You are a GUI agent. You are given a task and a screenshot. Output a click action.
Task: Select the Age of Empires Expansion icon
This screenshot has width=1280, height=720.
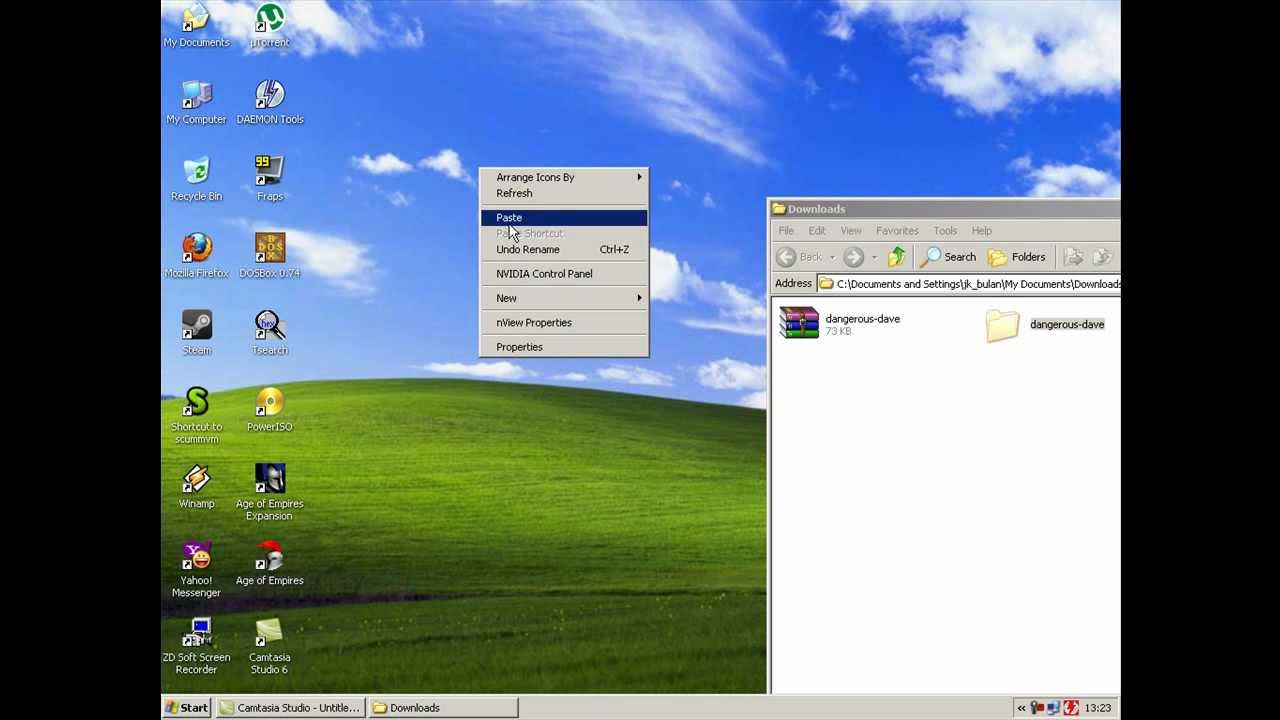[269, 493]
